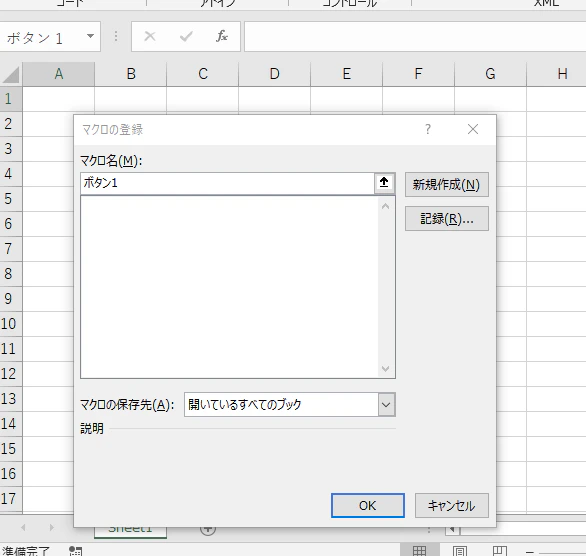This screenshot has height=556, width=586.
Task: Click the formula bar input area
Action: [x=415, y=37]
